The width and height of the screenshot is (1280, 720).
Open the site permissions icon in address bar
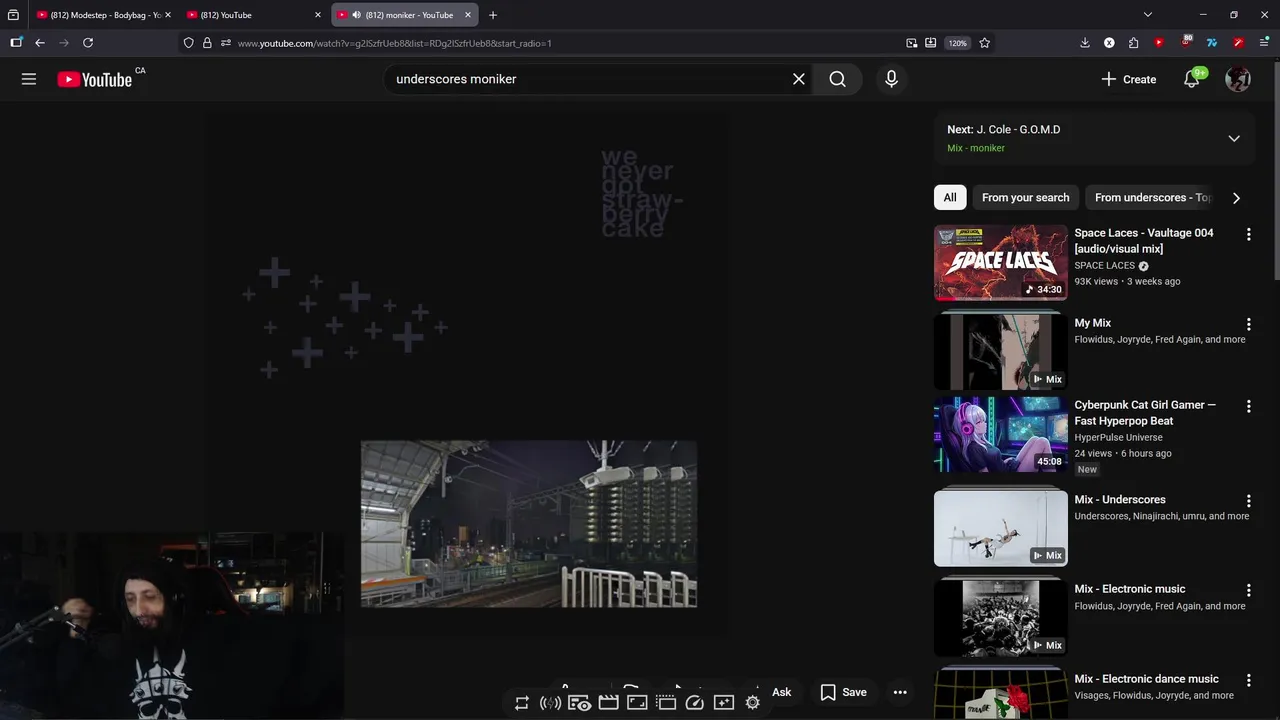click(x=226, y=43)
